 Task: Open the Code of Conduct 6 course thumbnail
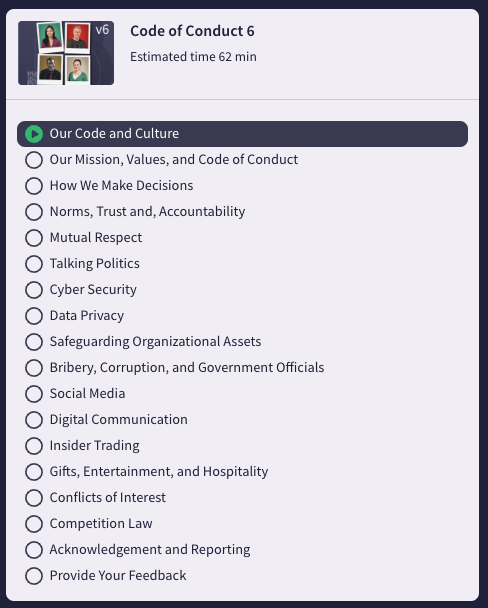point(66,53)
